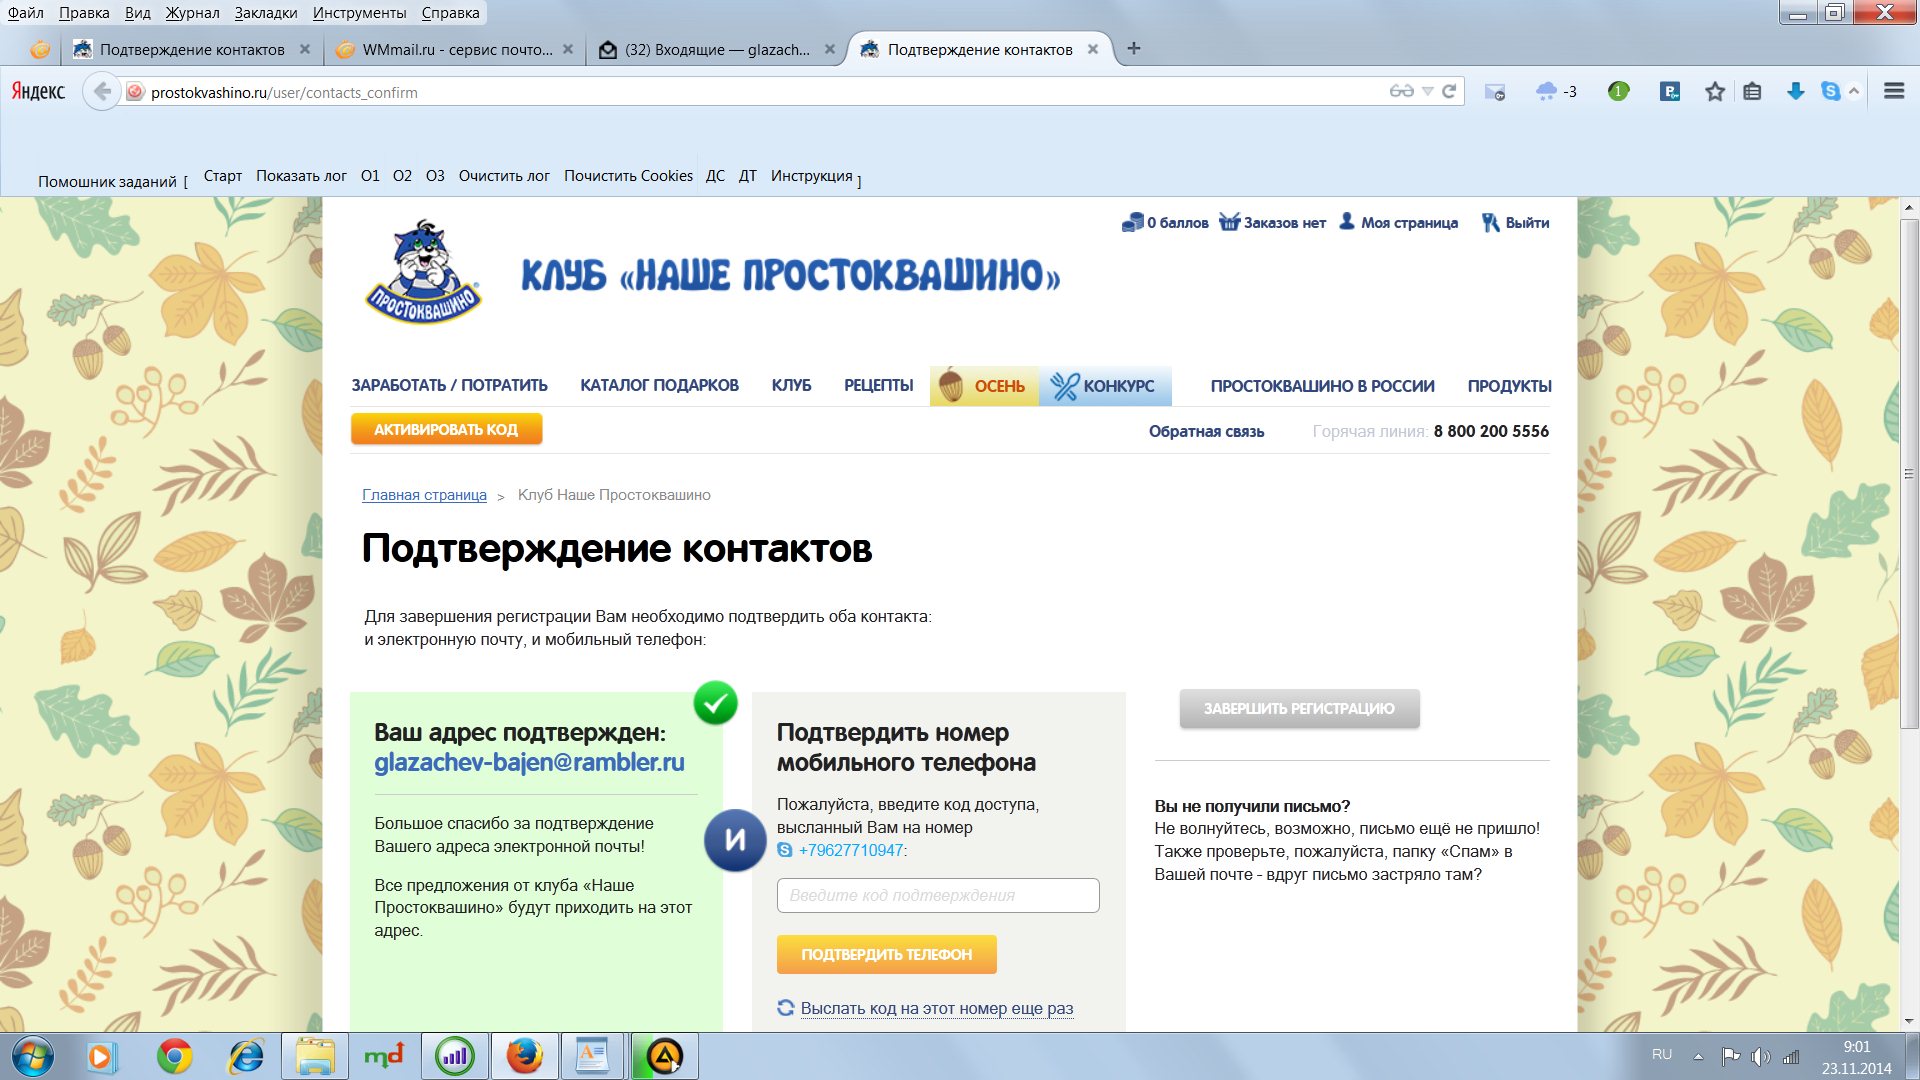
Task: Open reader mode glasses icon
Action: click(1401, 91)
